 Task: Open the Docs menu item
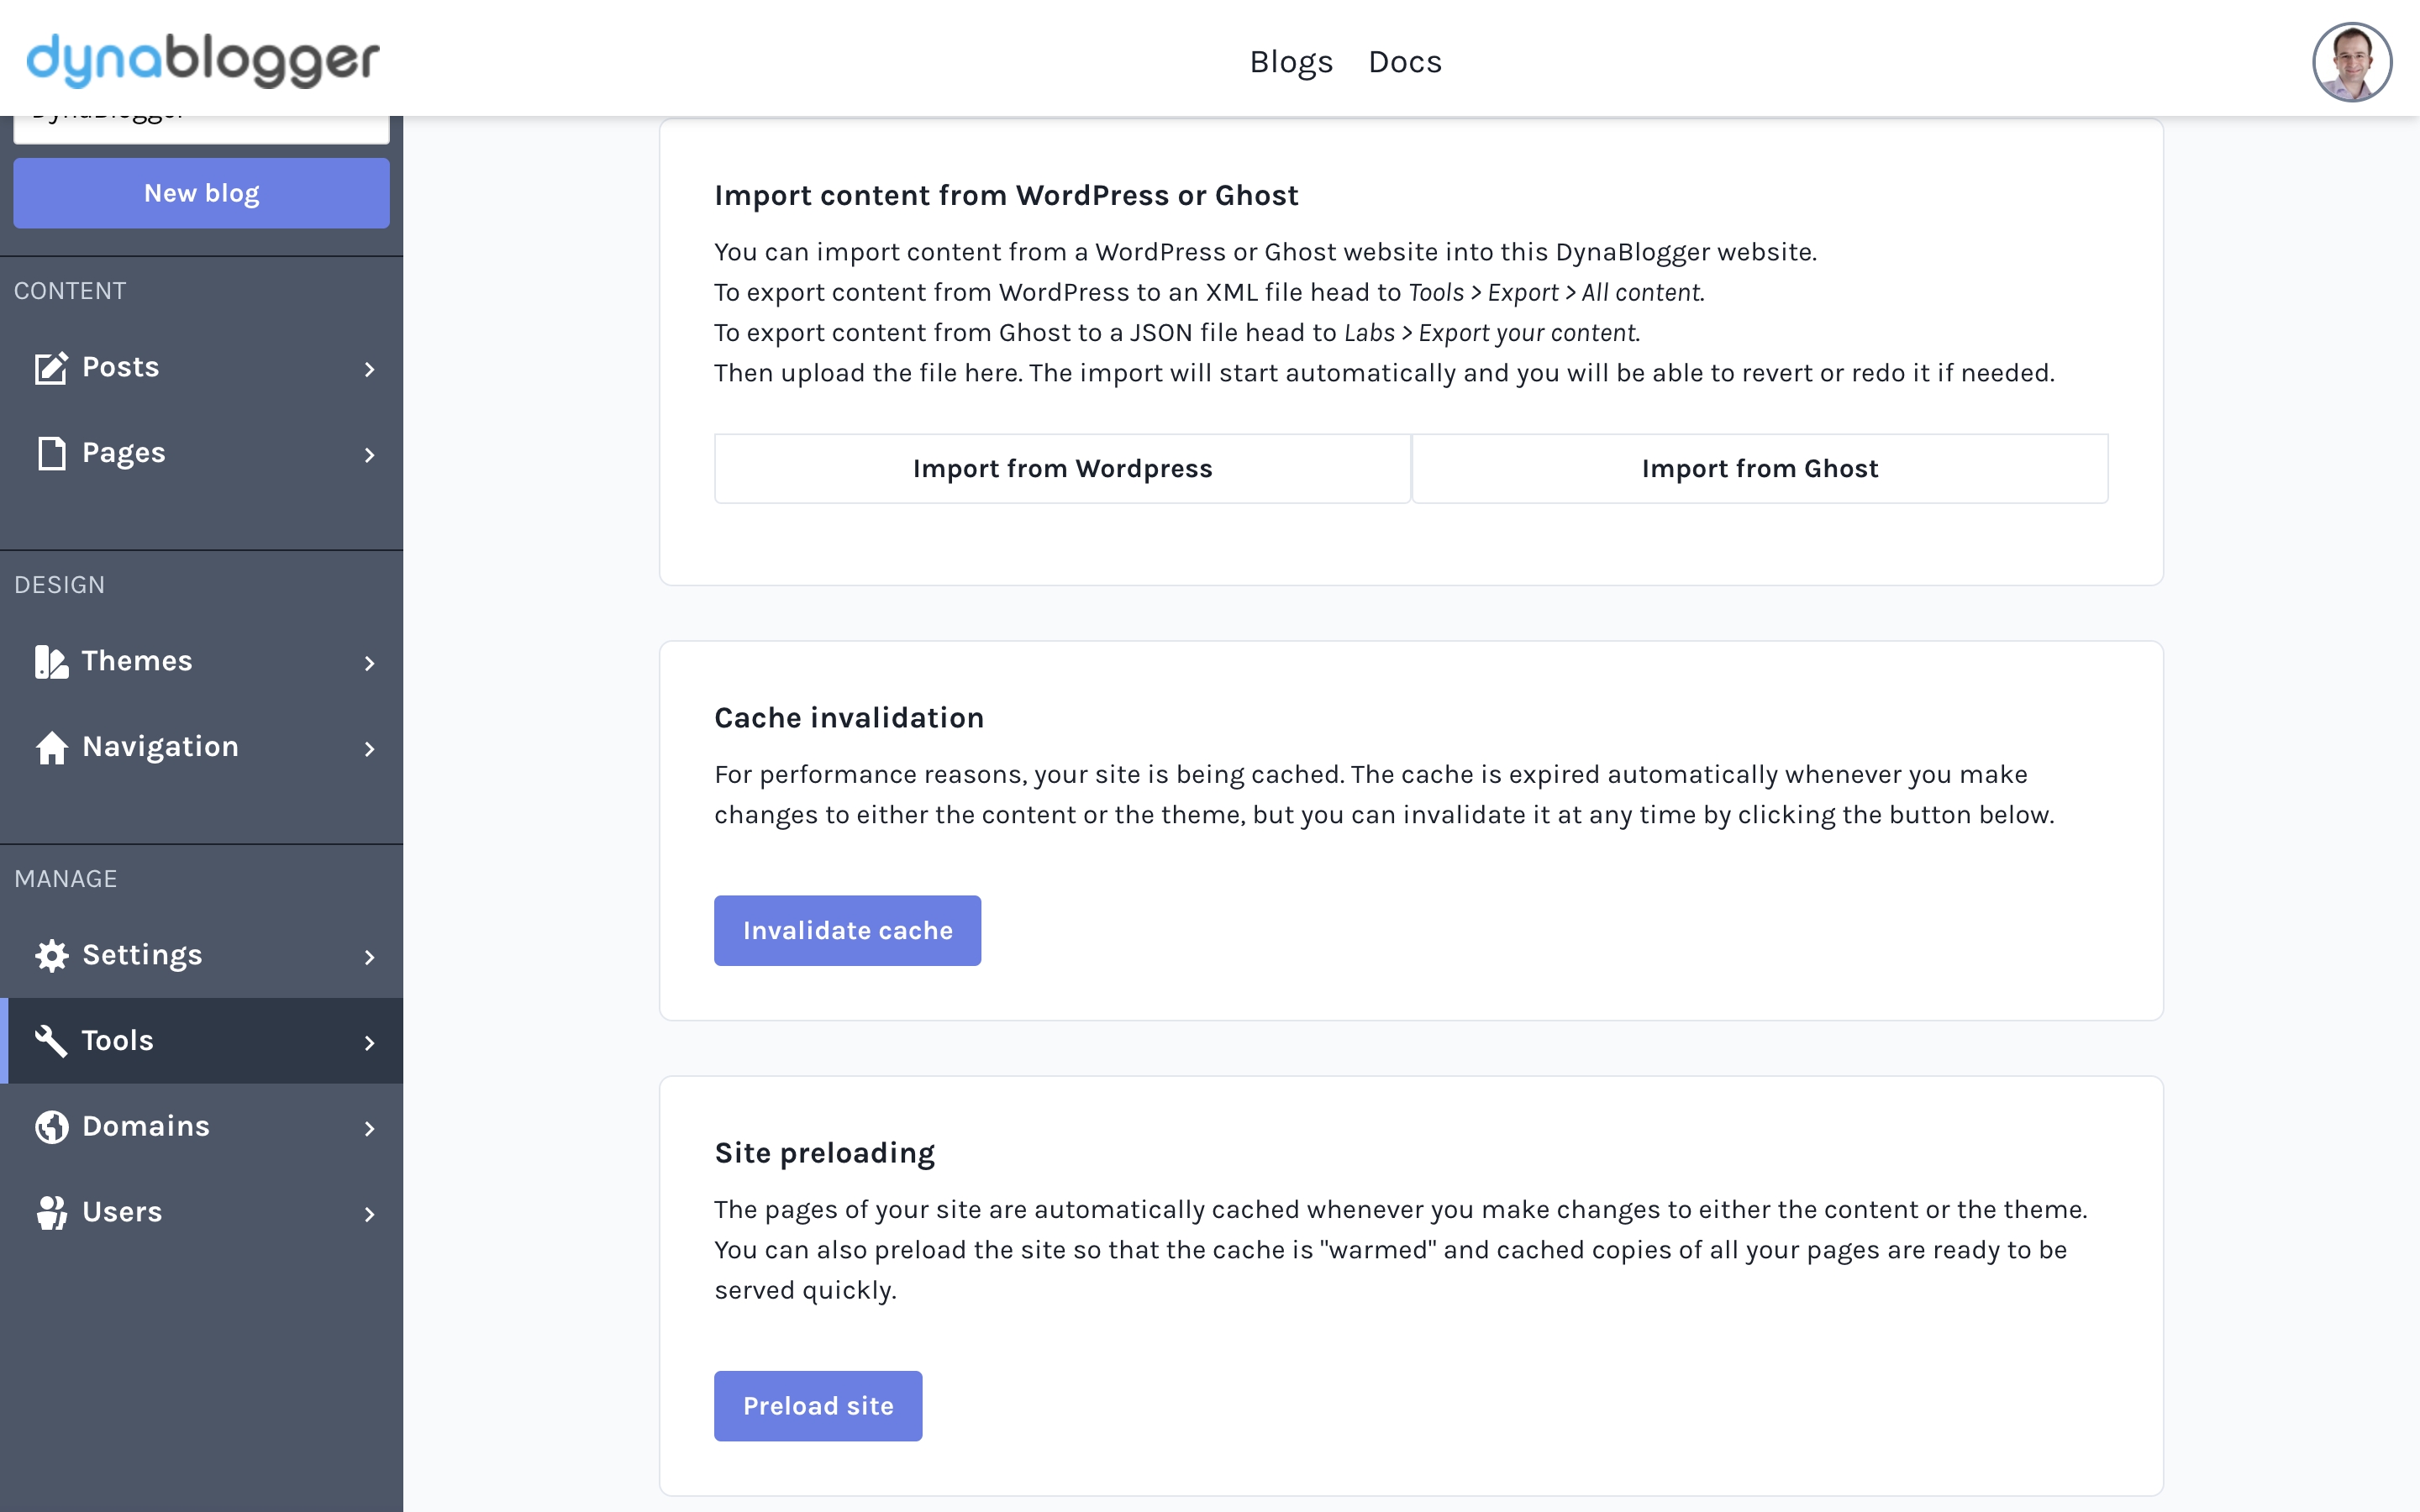(1404, 62)
